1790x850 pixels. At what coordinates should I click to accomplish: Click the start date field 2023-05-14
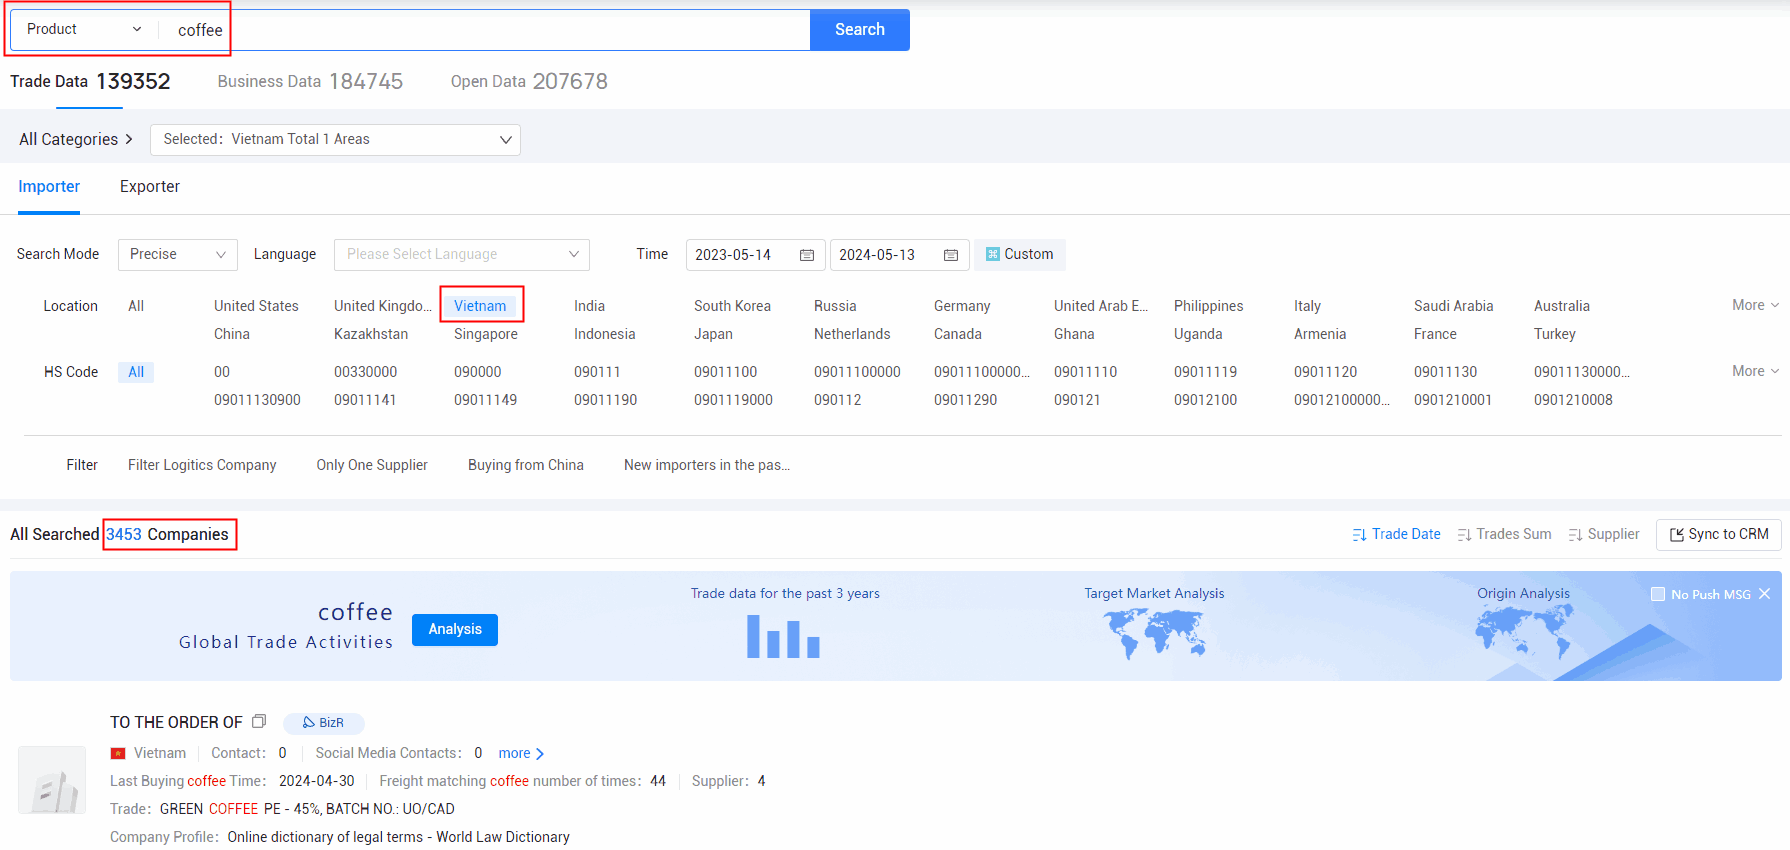point(755,255)
